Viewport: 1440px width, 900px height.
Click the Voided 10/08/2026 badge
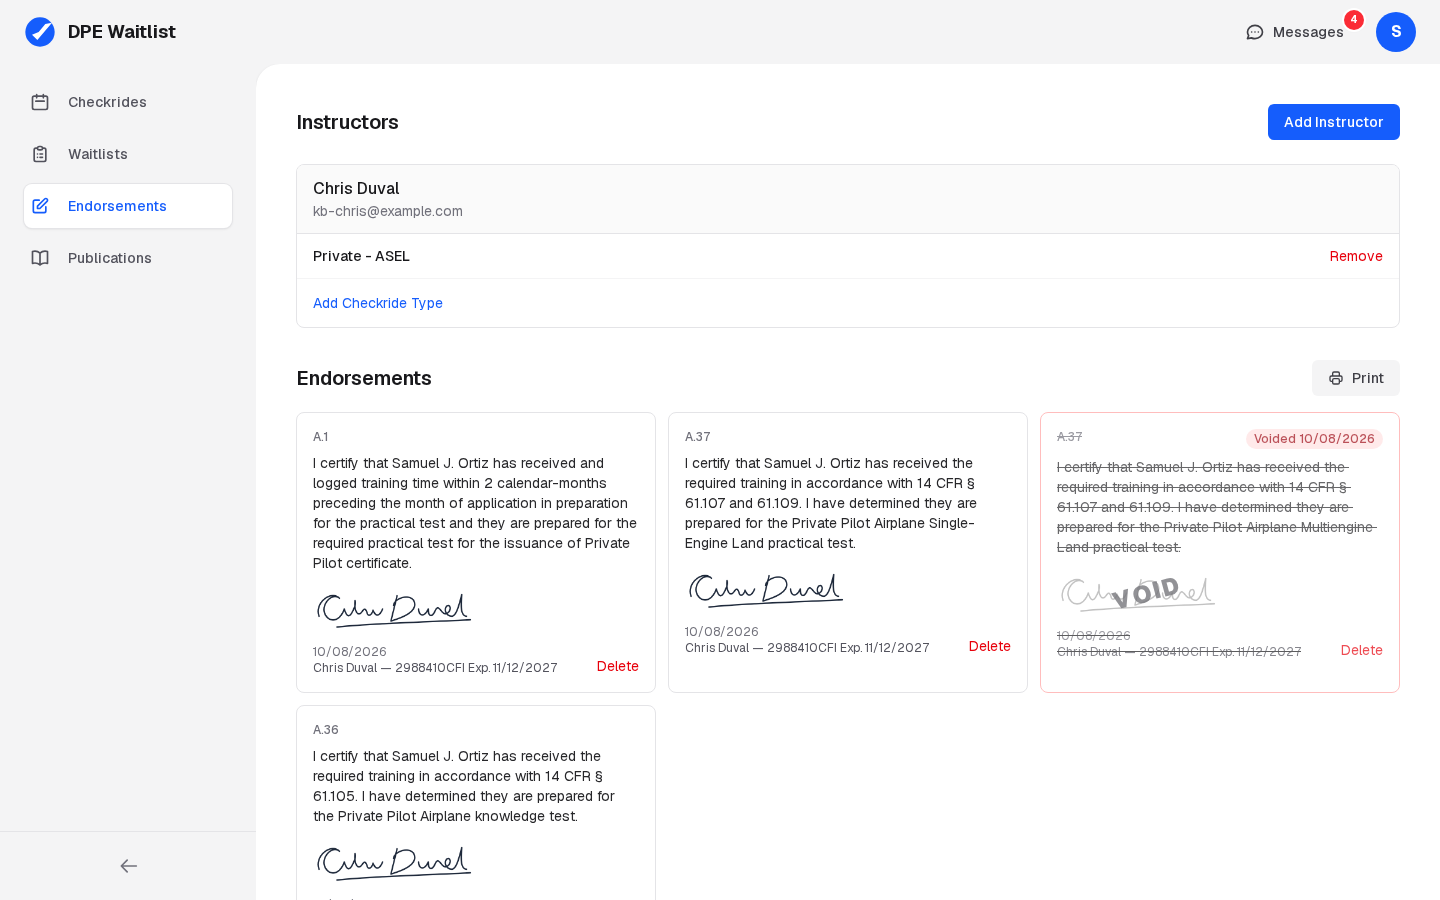[1314, 439]
